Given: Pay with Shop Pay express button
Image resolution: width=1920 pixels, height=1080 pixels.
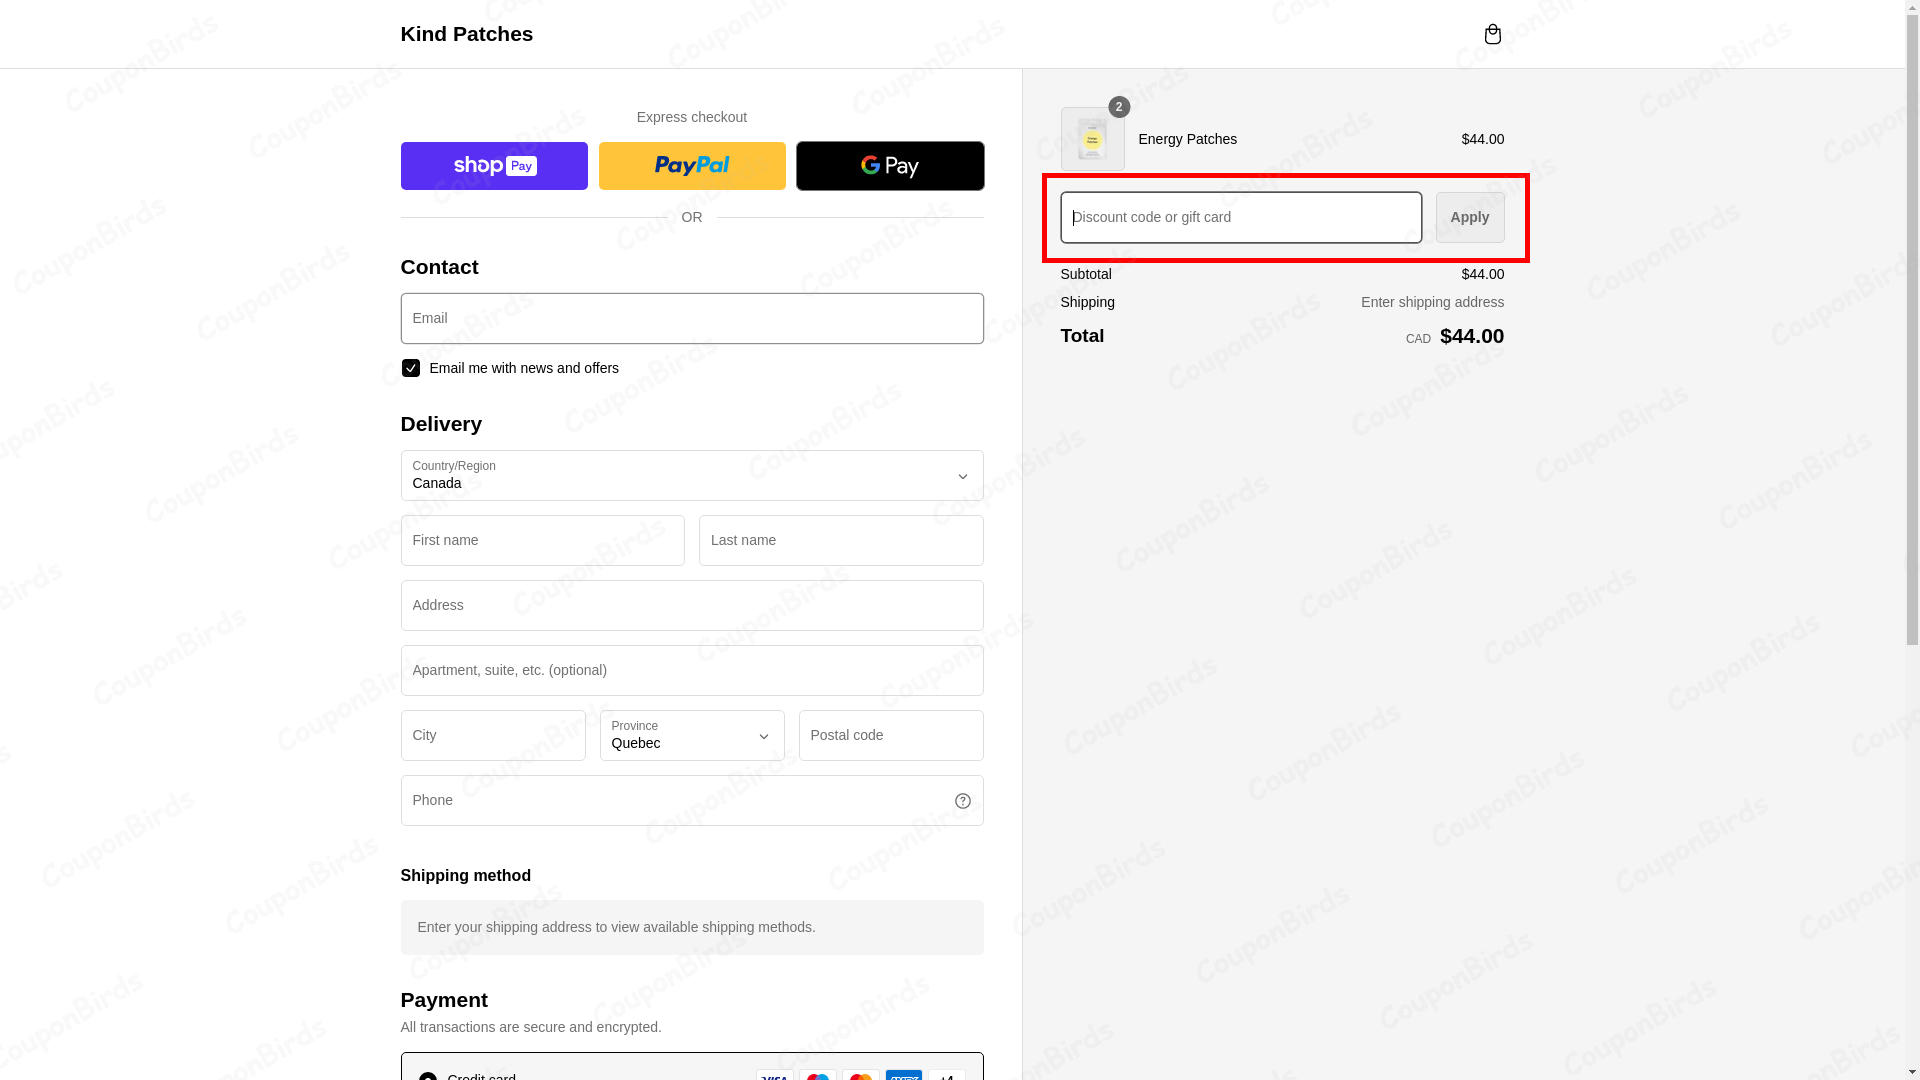Looking at the screenshot, I should tap(494, 166).
